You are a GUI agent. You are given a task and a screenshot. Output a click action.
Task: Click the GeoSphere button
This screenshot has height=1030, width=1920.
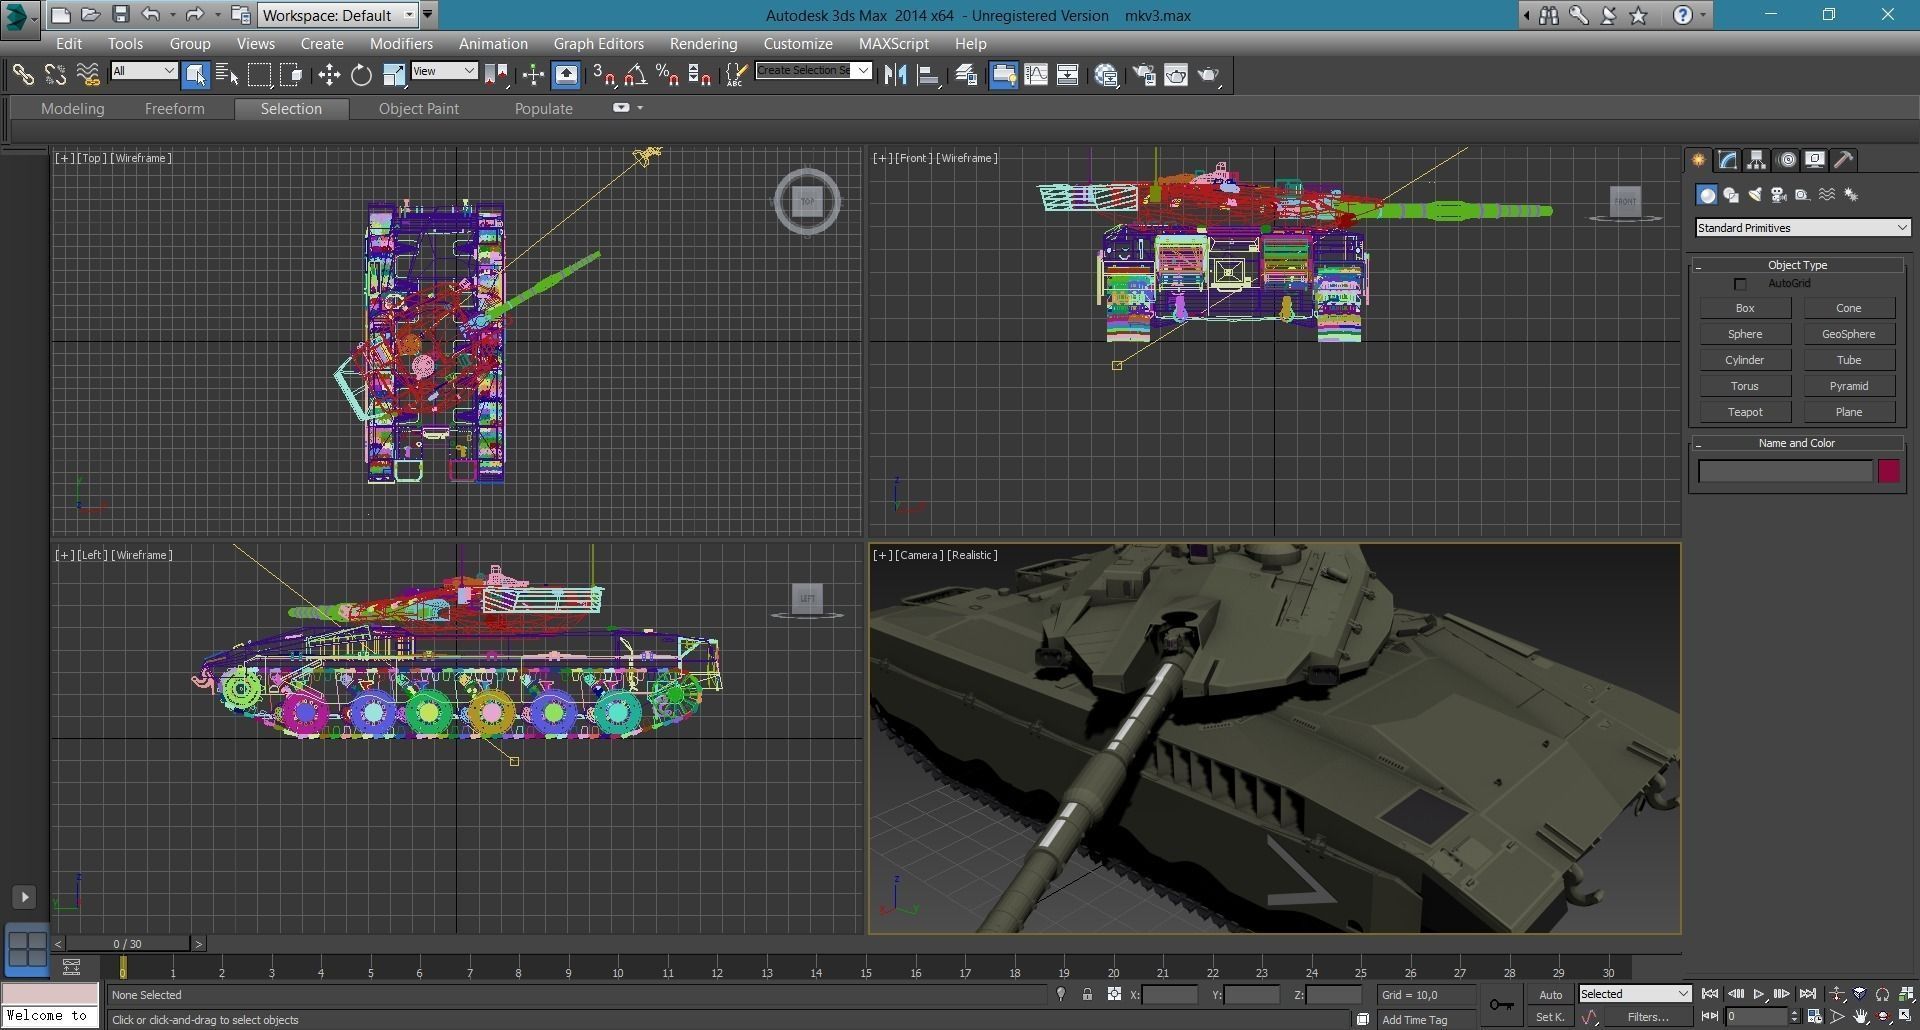coord(1848,334)
